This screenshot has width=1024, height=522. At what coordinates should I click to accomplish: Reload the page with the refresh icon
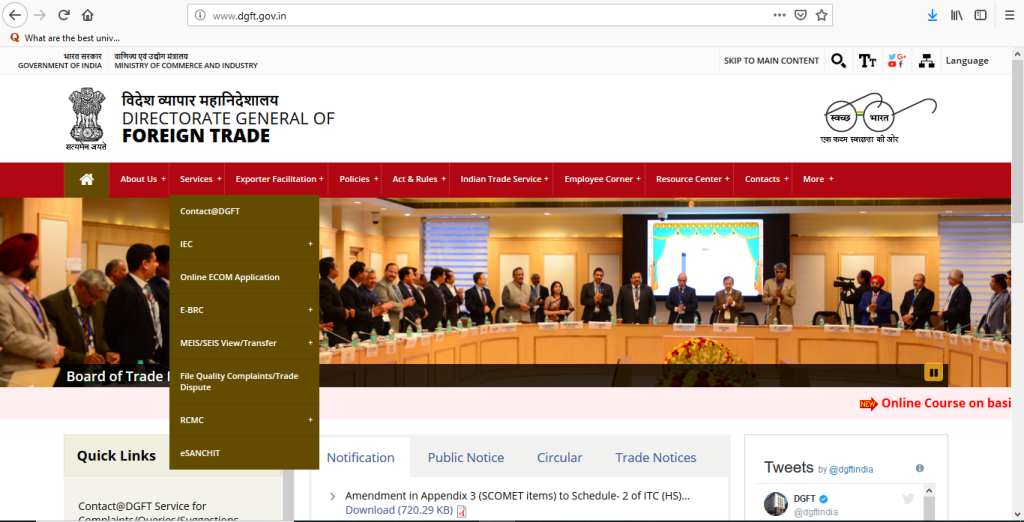tap(64, 15)
